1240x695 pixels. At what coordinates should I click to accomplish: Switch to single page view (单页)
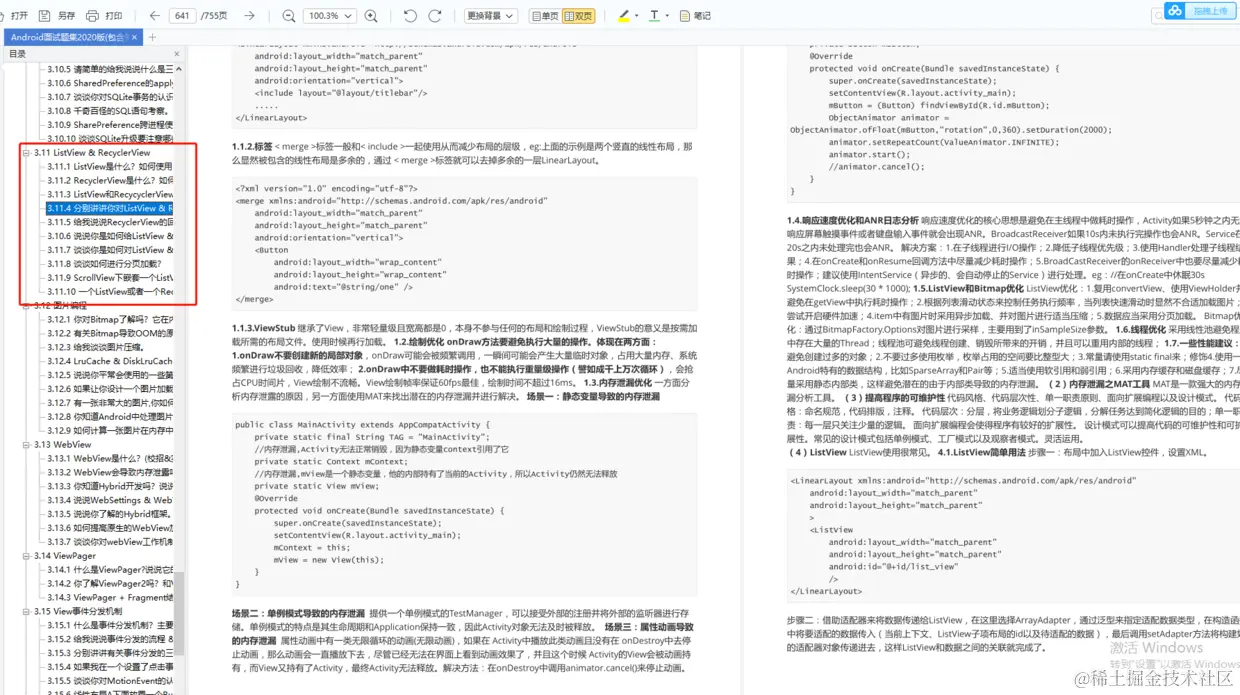point(544,16)
